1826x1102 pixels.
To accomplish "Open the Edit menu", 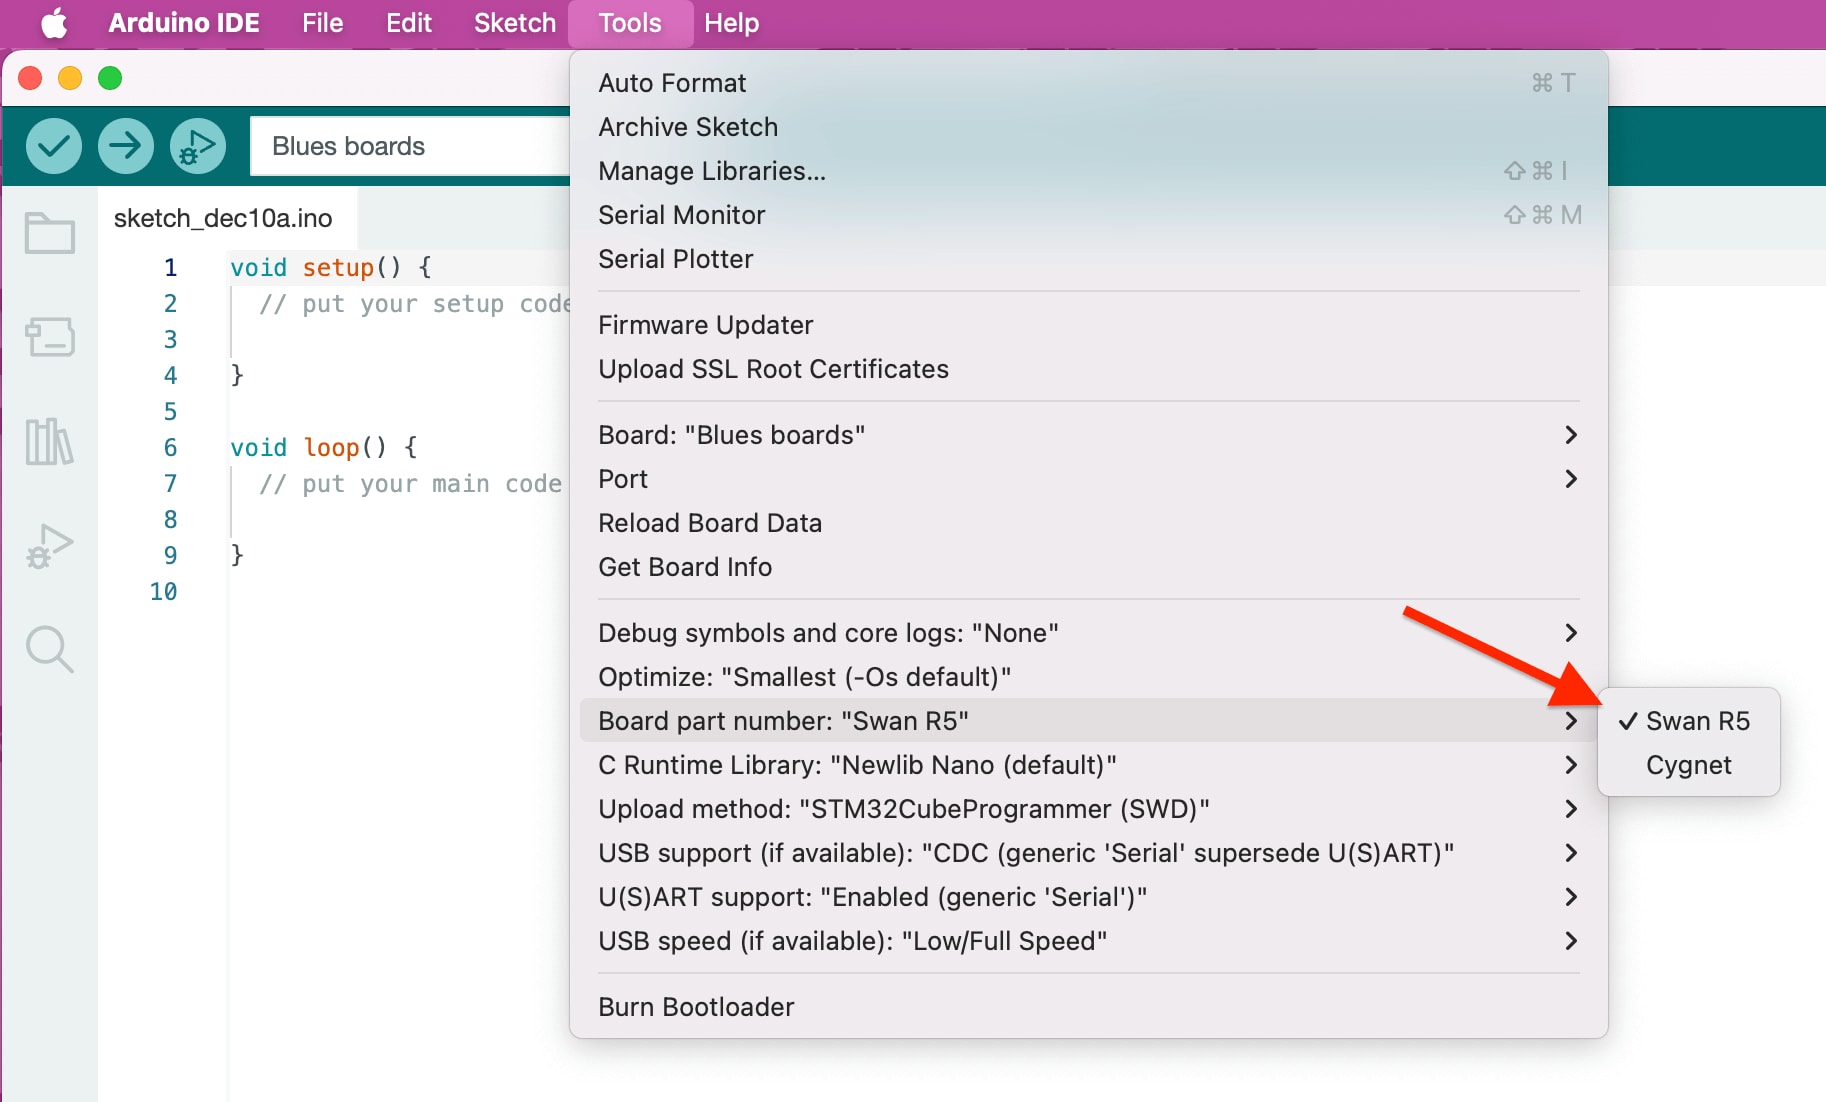I will point(409,23).
